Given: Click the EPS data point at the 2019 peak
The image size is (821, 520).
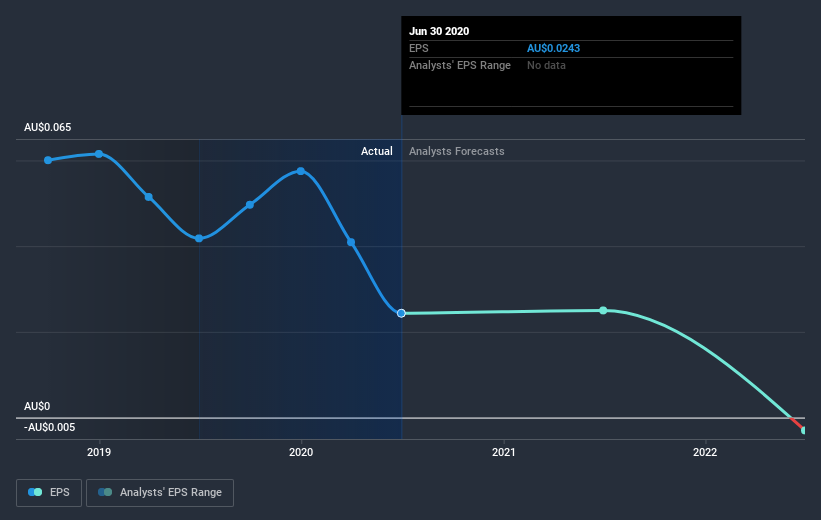Looking at the screenshot, I should [x=99, y=154].
